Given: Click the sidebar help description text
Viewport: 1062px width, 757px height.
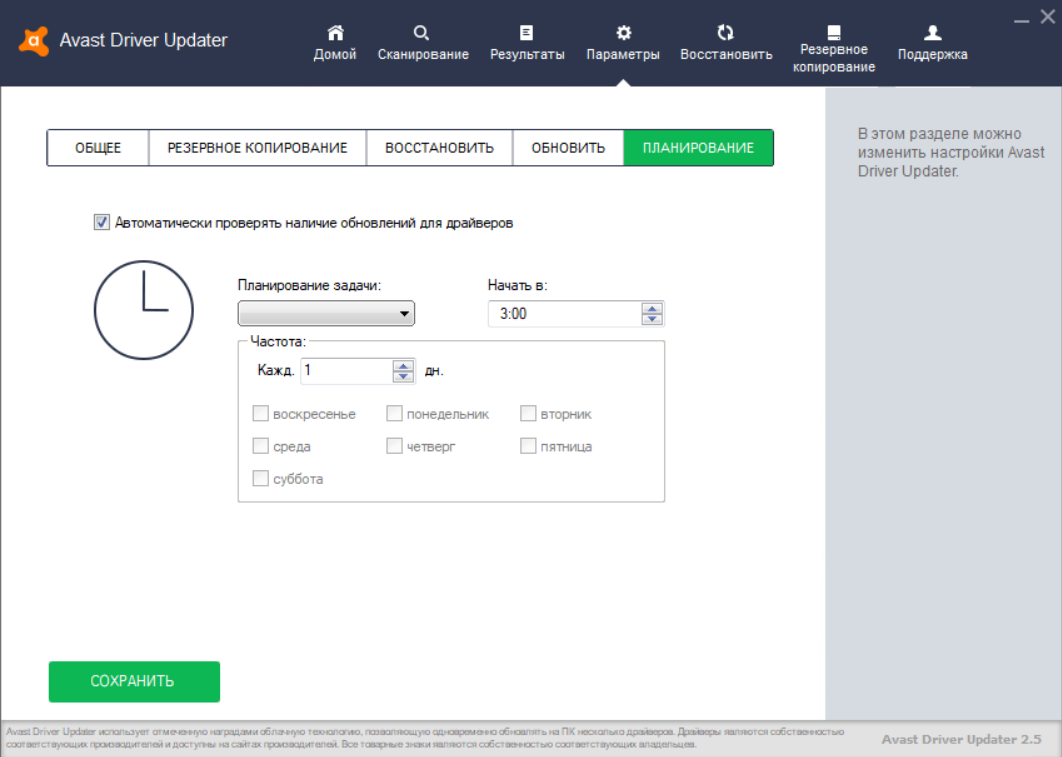Looking at the screenshot, I should click(x=951, y=152).
